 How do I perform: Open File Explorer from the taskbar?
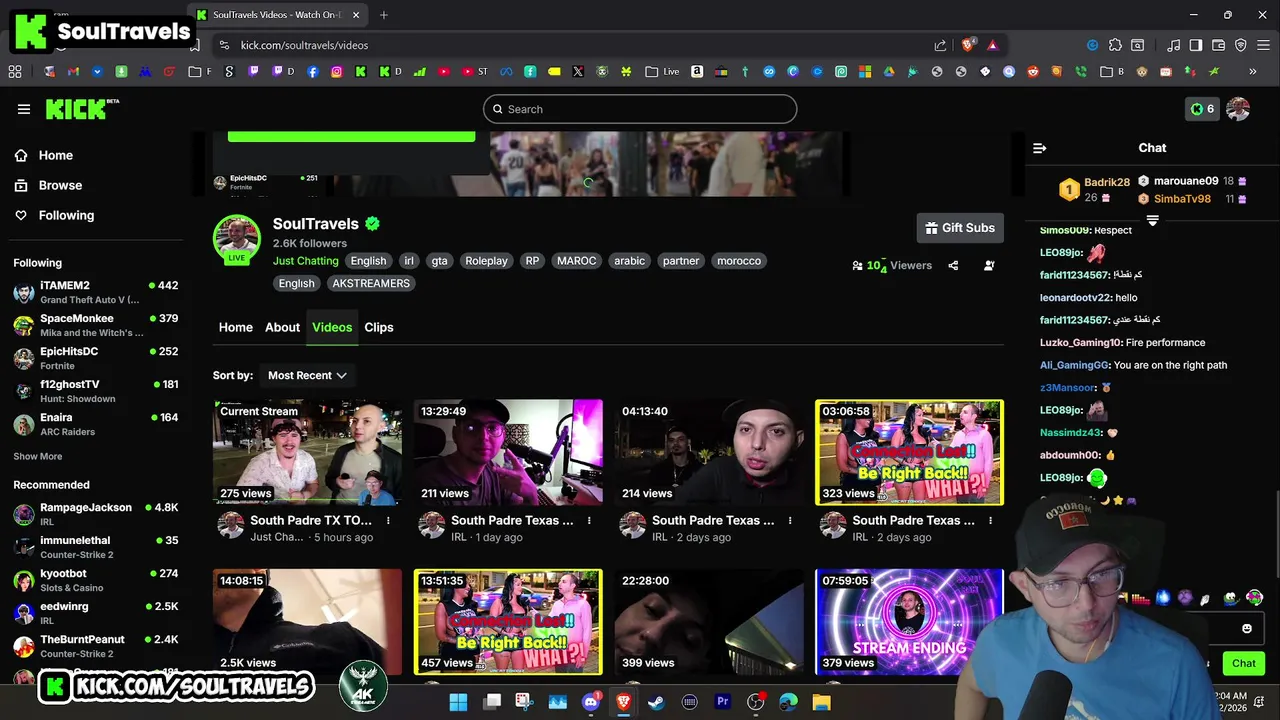pos(821,702)
